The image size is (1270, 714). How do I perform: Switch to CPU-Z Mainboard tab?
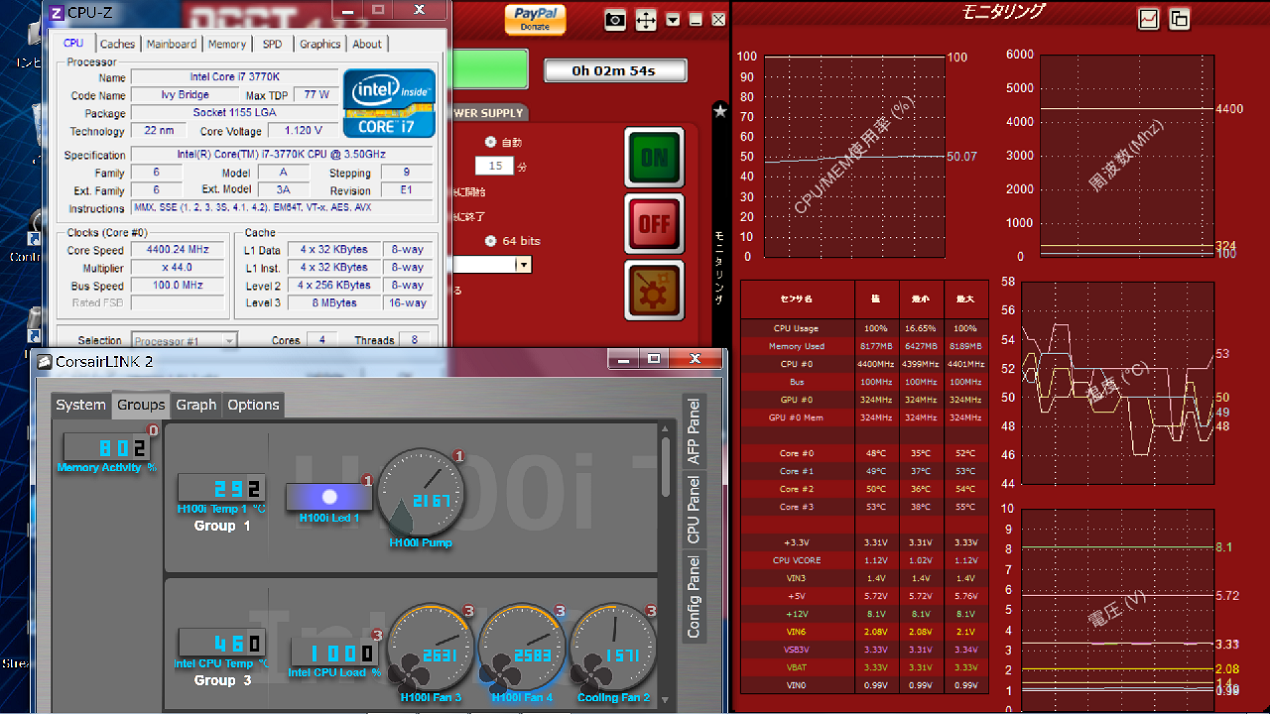(x=171, y=44)
